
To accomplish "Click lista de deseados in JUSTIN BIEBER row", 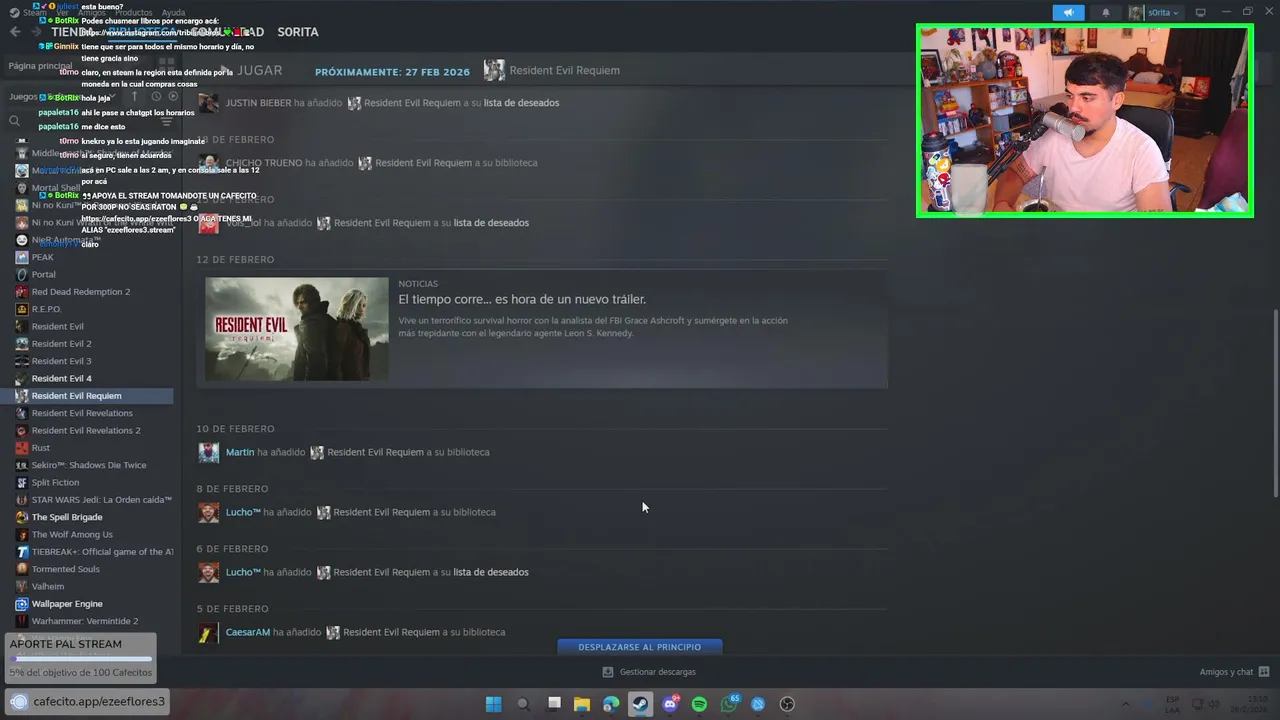I will pos(521,103).
